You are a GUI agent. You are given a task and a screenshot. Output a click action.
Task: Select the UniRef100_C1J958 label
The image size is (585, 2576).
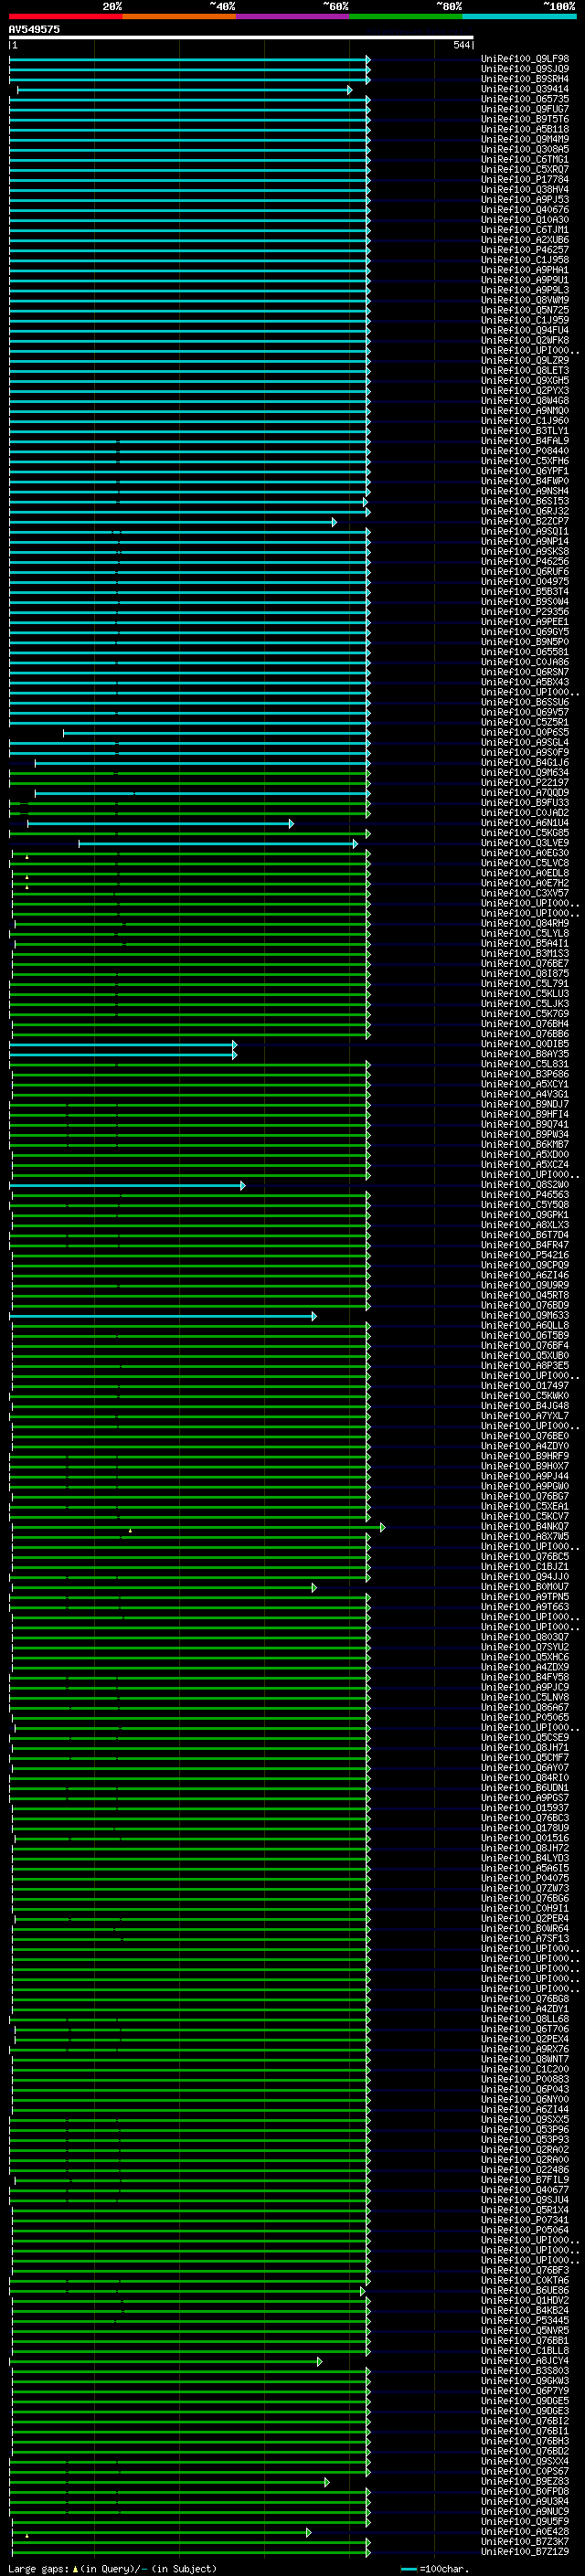tap(524, 260)
